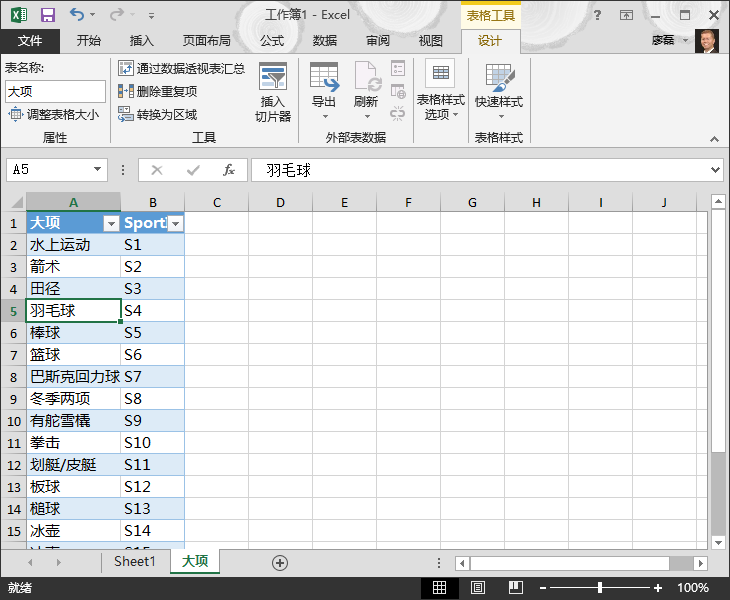The height and width of the screenshot is (600, 730).
Task: Click the table name input field
Action: pos(54,91)
